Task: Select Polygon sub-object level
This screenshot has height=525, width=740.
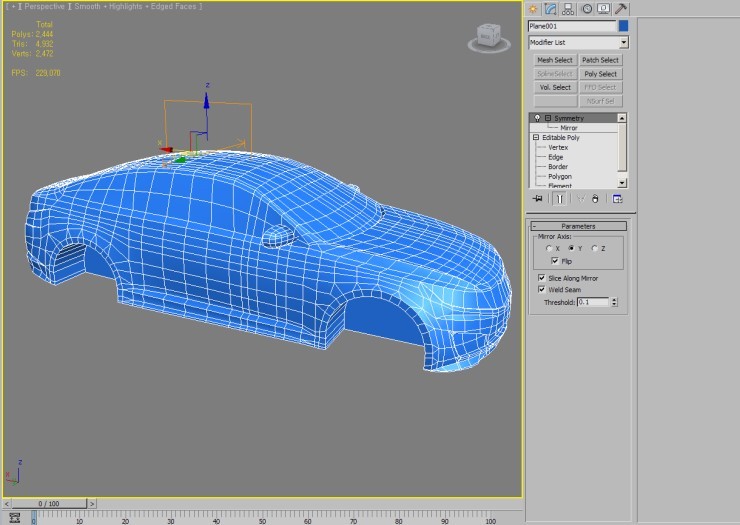Action: [560, 177]
